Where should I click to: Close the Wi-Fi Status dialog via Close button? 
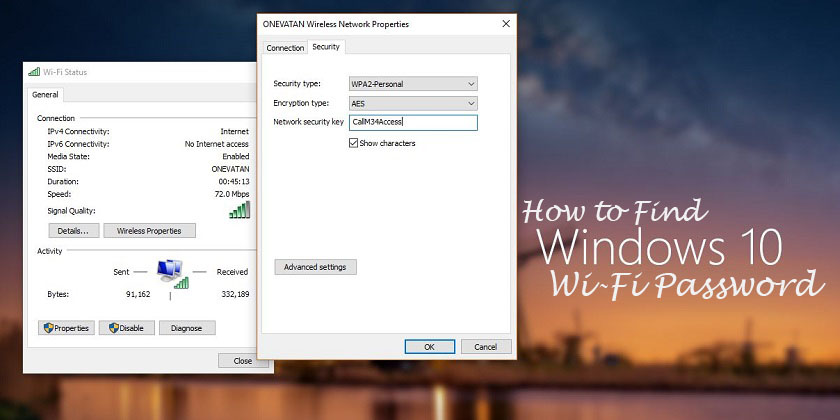click(243, 361)
